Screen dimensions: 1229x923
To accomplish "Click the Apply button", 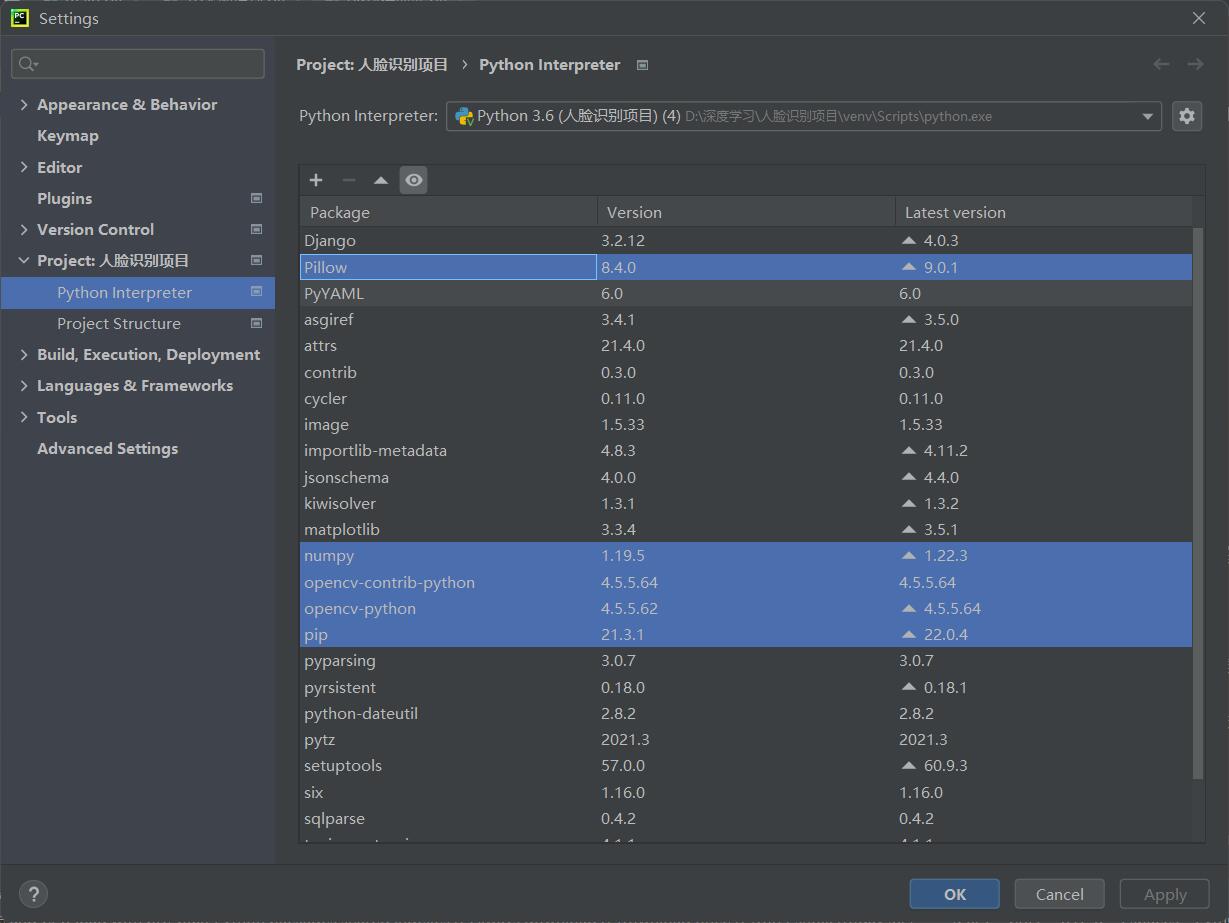I will pos(1165,894).
